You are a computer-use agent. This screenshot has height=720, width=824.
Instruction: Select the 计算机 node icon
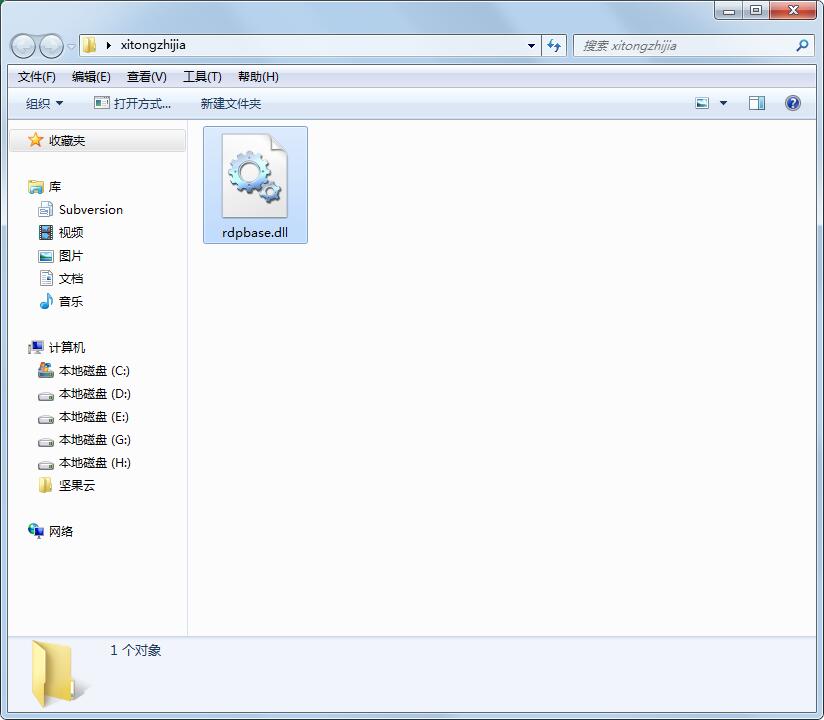[x=36, y=347]
